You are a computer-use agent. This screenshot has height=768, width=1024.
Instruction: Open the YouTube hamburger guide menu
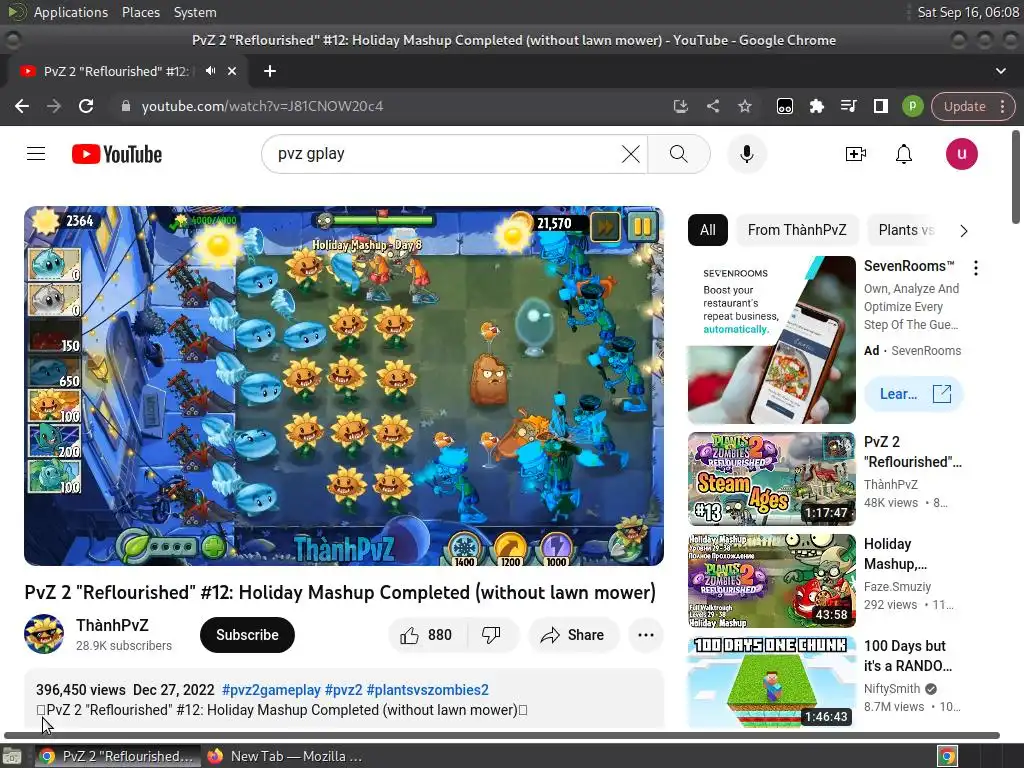36,154
